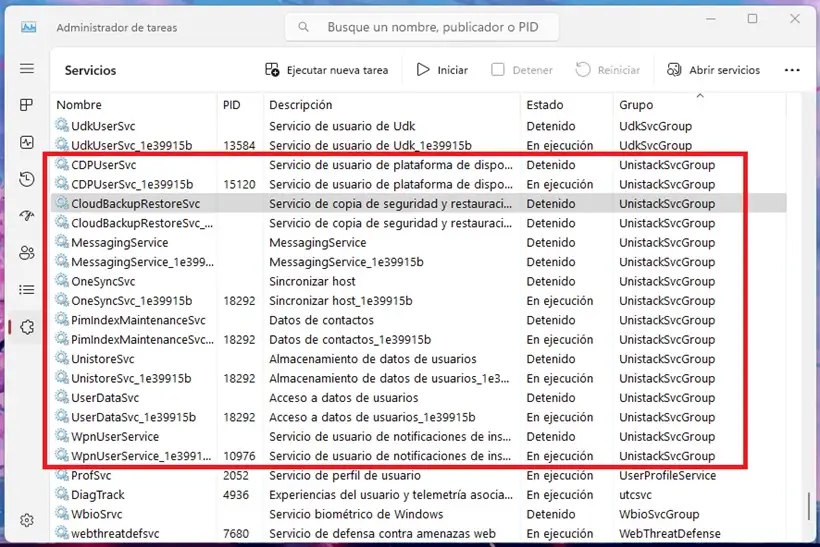Click the gear icon of UdkUserSvc
Viewport: 820px width, 547px height.
[62, 125]
